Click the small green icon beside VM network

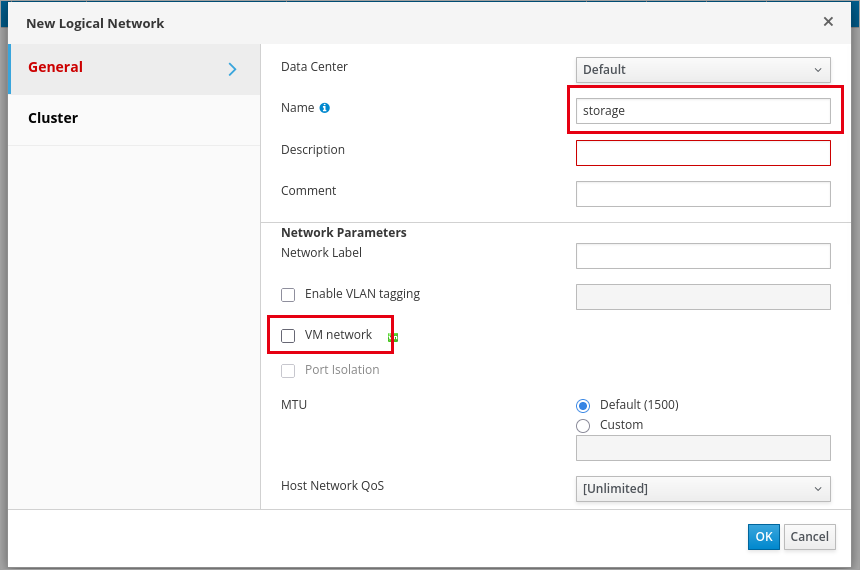tap(393, 337)
